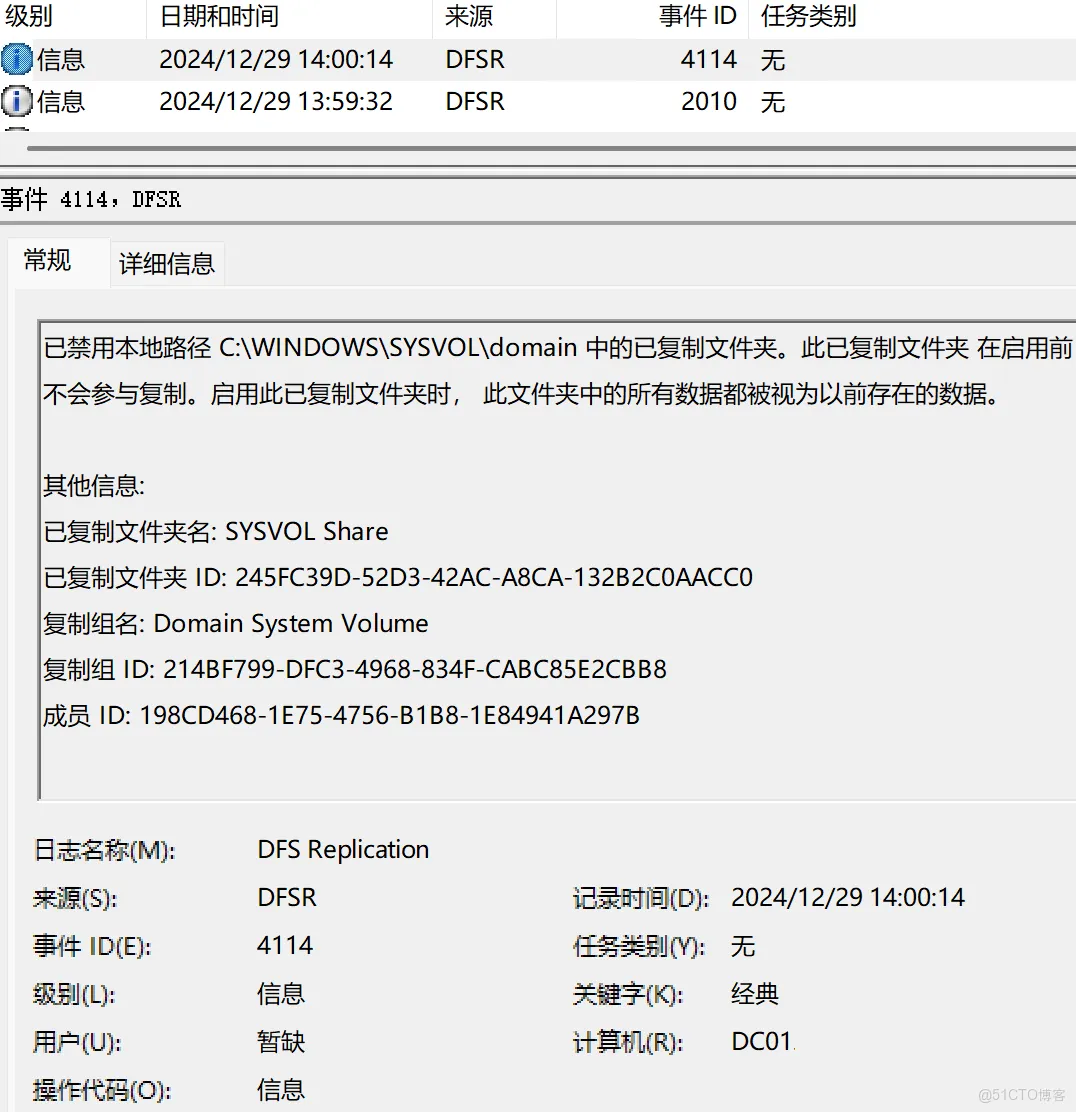
Task: Sort events by the 级别 column header
Action: coord(30,16)
